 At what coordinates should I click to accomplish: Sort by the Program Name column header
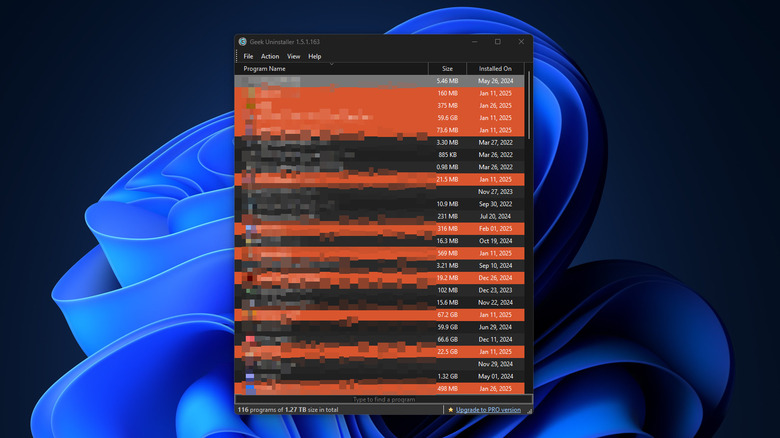(x=331, y=69)
